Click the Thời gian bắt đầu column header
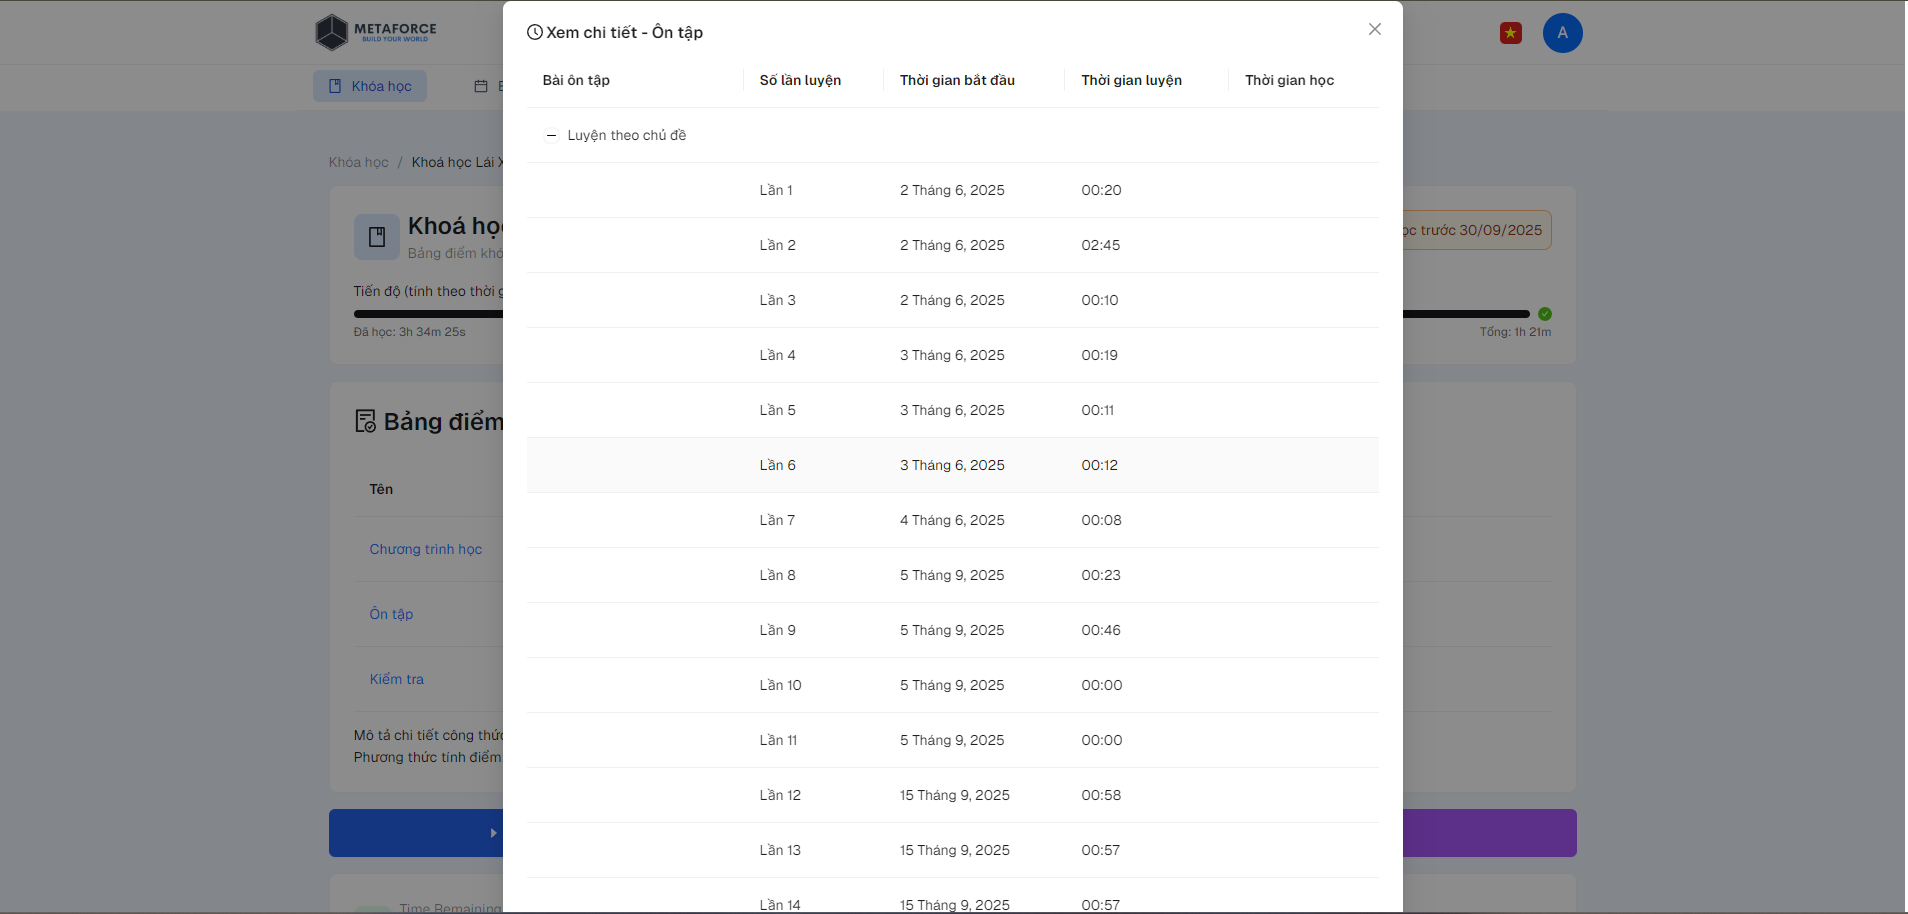The image size is (1908, 914). pyautogui.click(x=957, y=80)
